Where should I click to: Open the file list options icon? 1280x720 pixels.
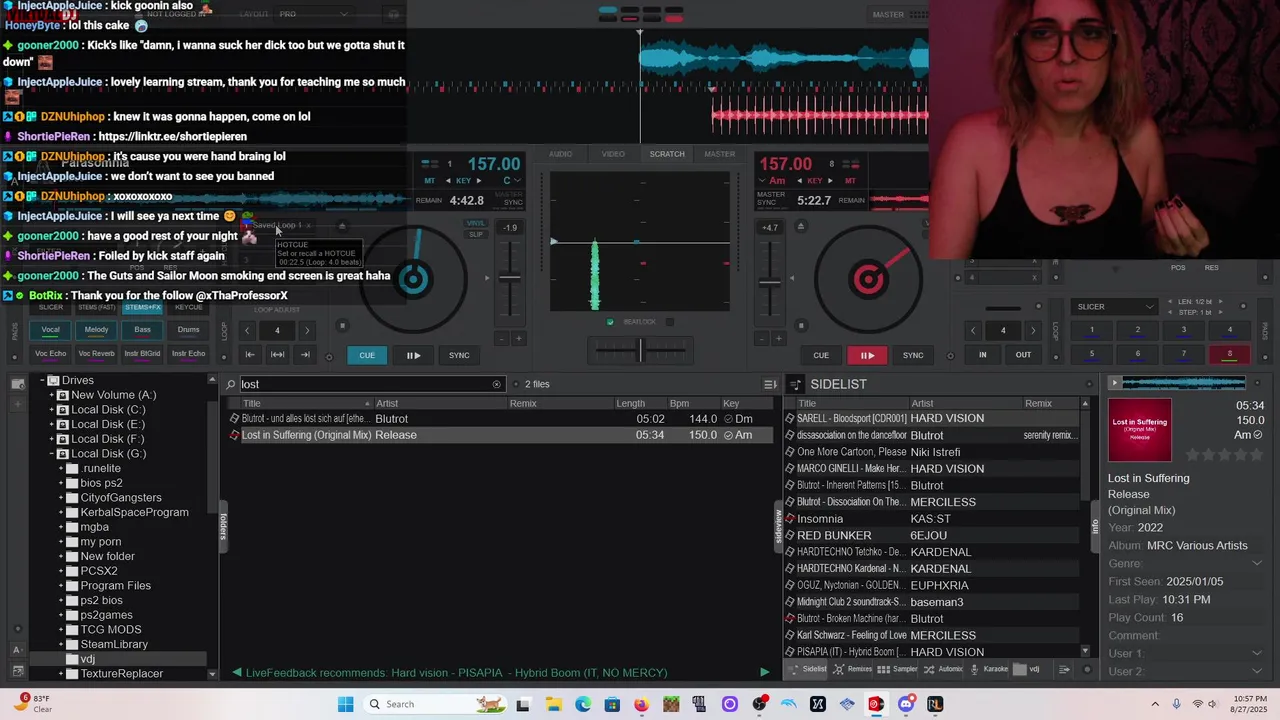[770, 384]
